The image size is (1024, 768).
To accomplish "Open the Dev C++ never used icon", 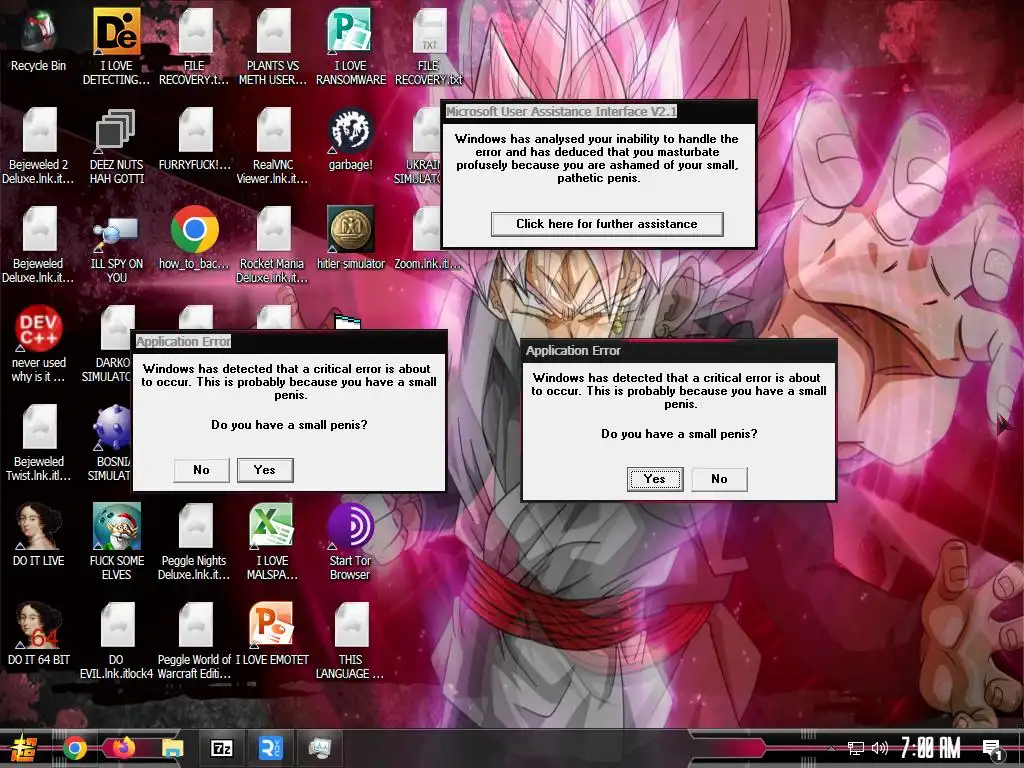I will 39,328.
